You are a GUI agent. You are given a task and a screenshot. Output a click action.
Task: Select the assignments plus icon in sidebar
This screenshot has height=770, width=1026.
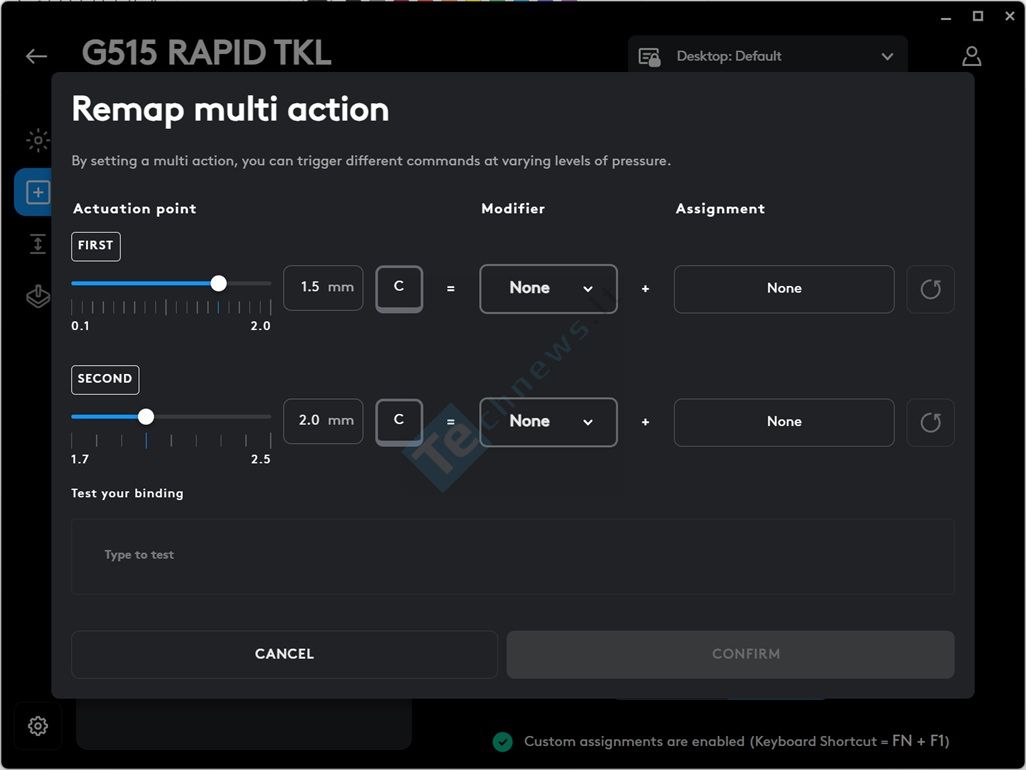pos(37,192)
